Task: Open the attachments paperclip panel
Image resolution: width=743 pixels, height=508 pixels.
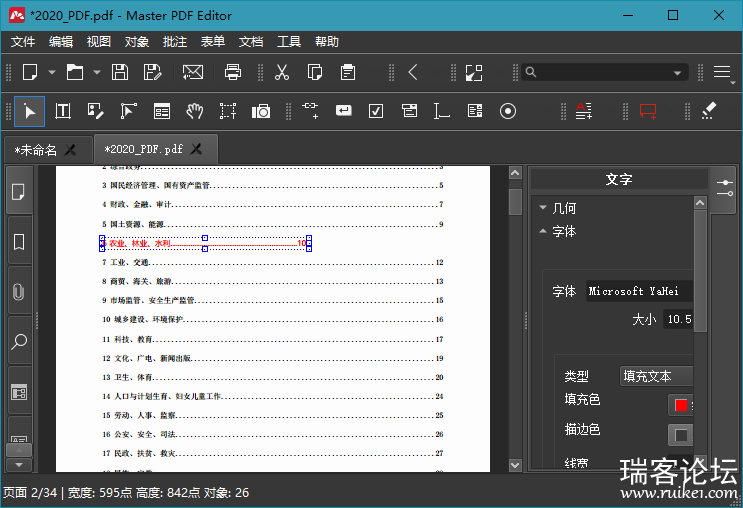Action: [18, 291]
